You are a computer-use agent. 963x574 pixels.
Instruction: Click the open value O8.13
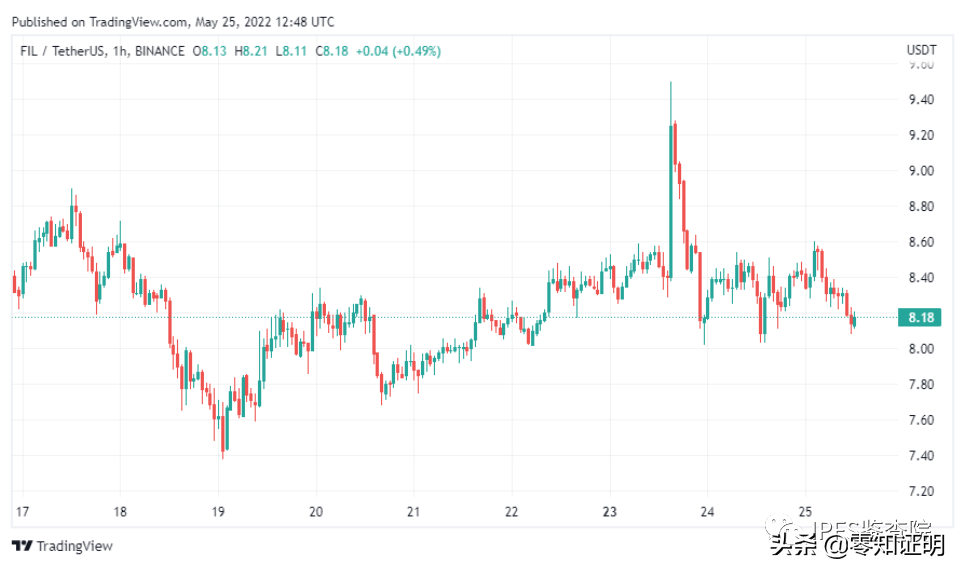(209, 51)
